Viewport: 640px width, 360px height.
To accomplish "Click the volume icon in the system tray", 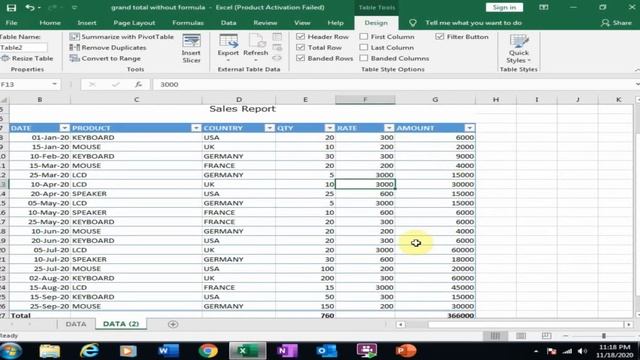I will [x=582, y=351].
